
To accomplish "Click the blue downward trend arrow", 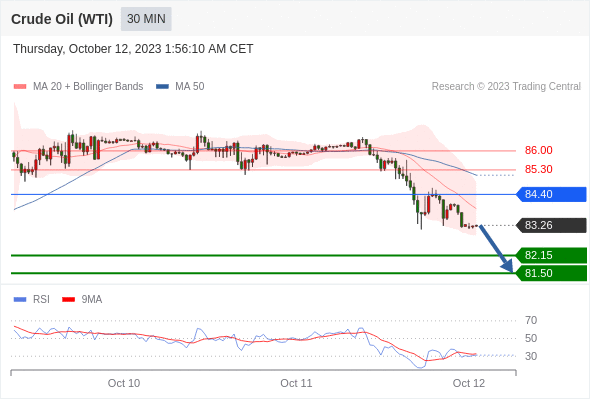I will [497, 249].
